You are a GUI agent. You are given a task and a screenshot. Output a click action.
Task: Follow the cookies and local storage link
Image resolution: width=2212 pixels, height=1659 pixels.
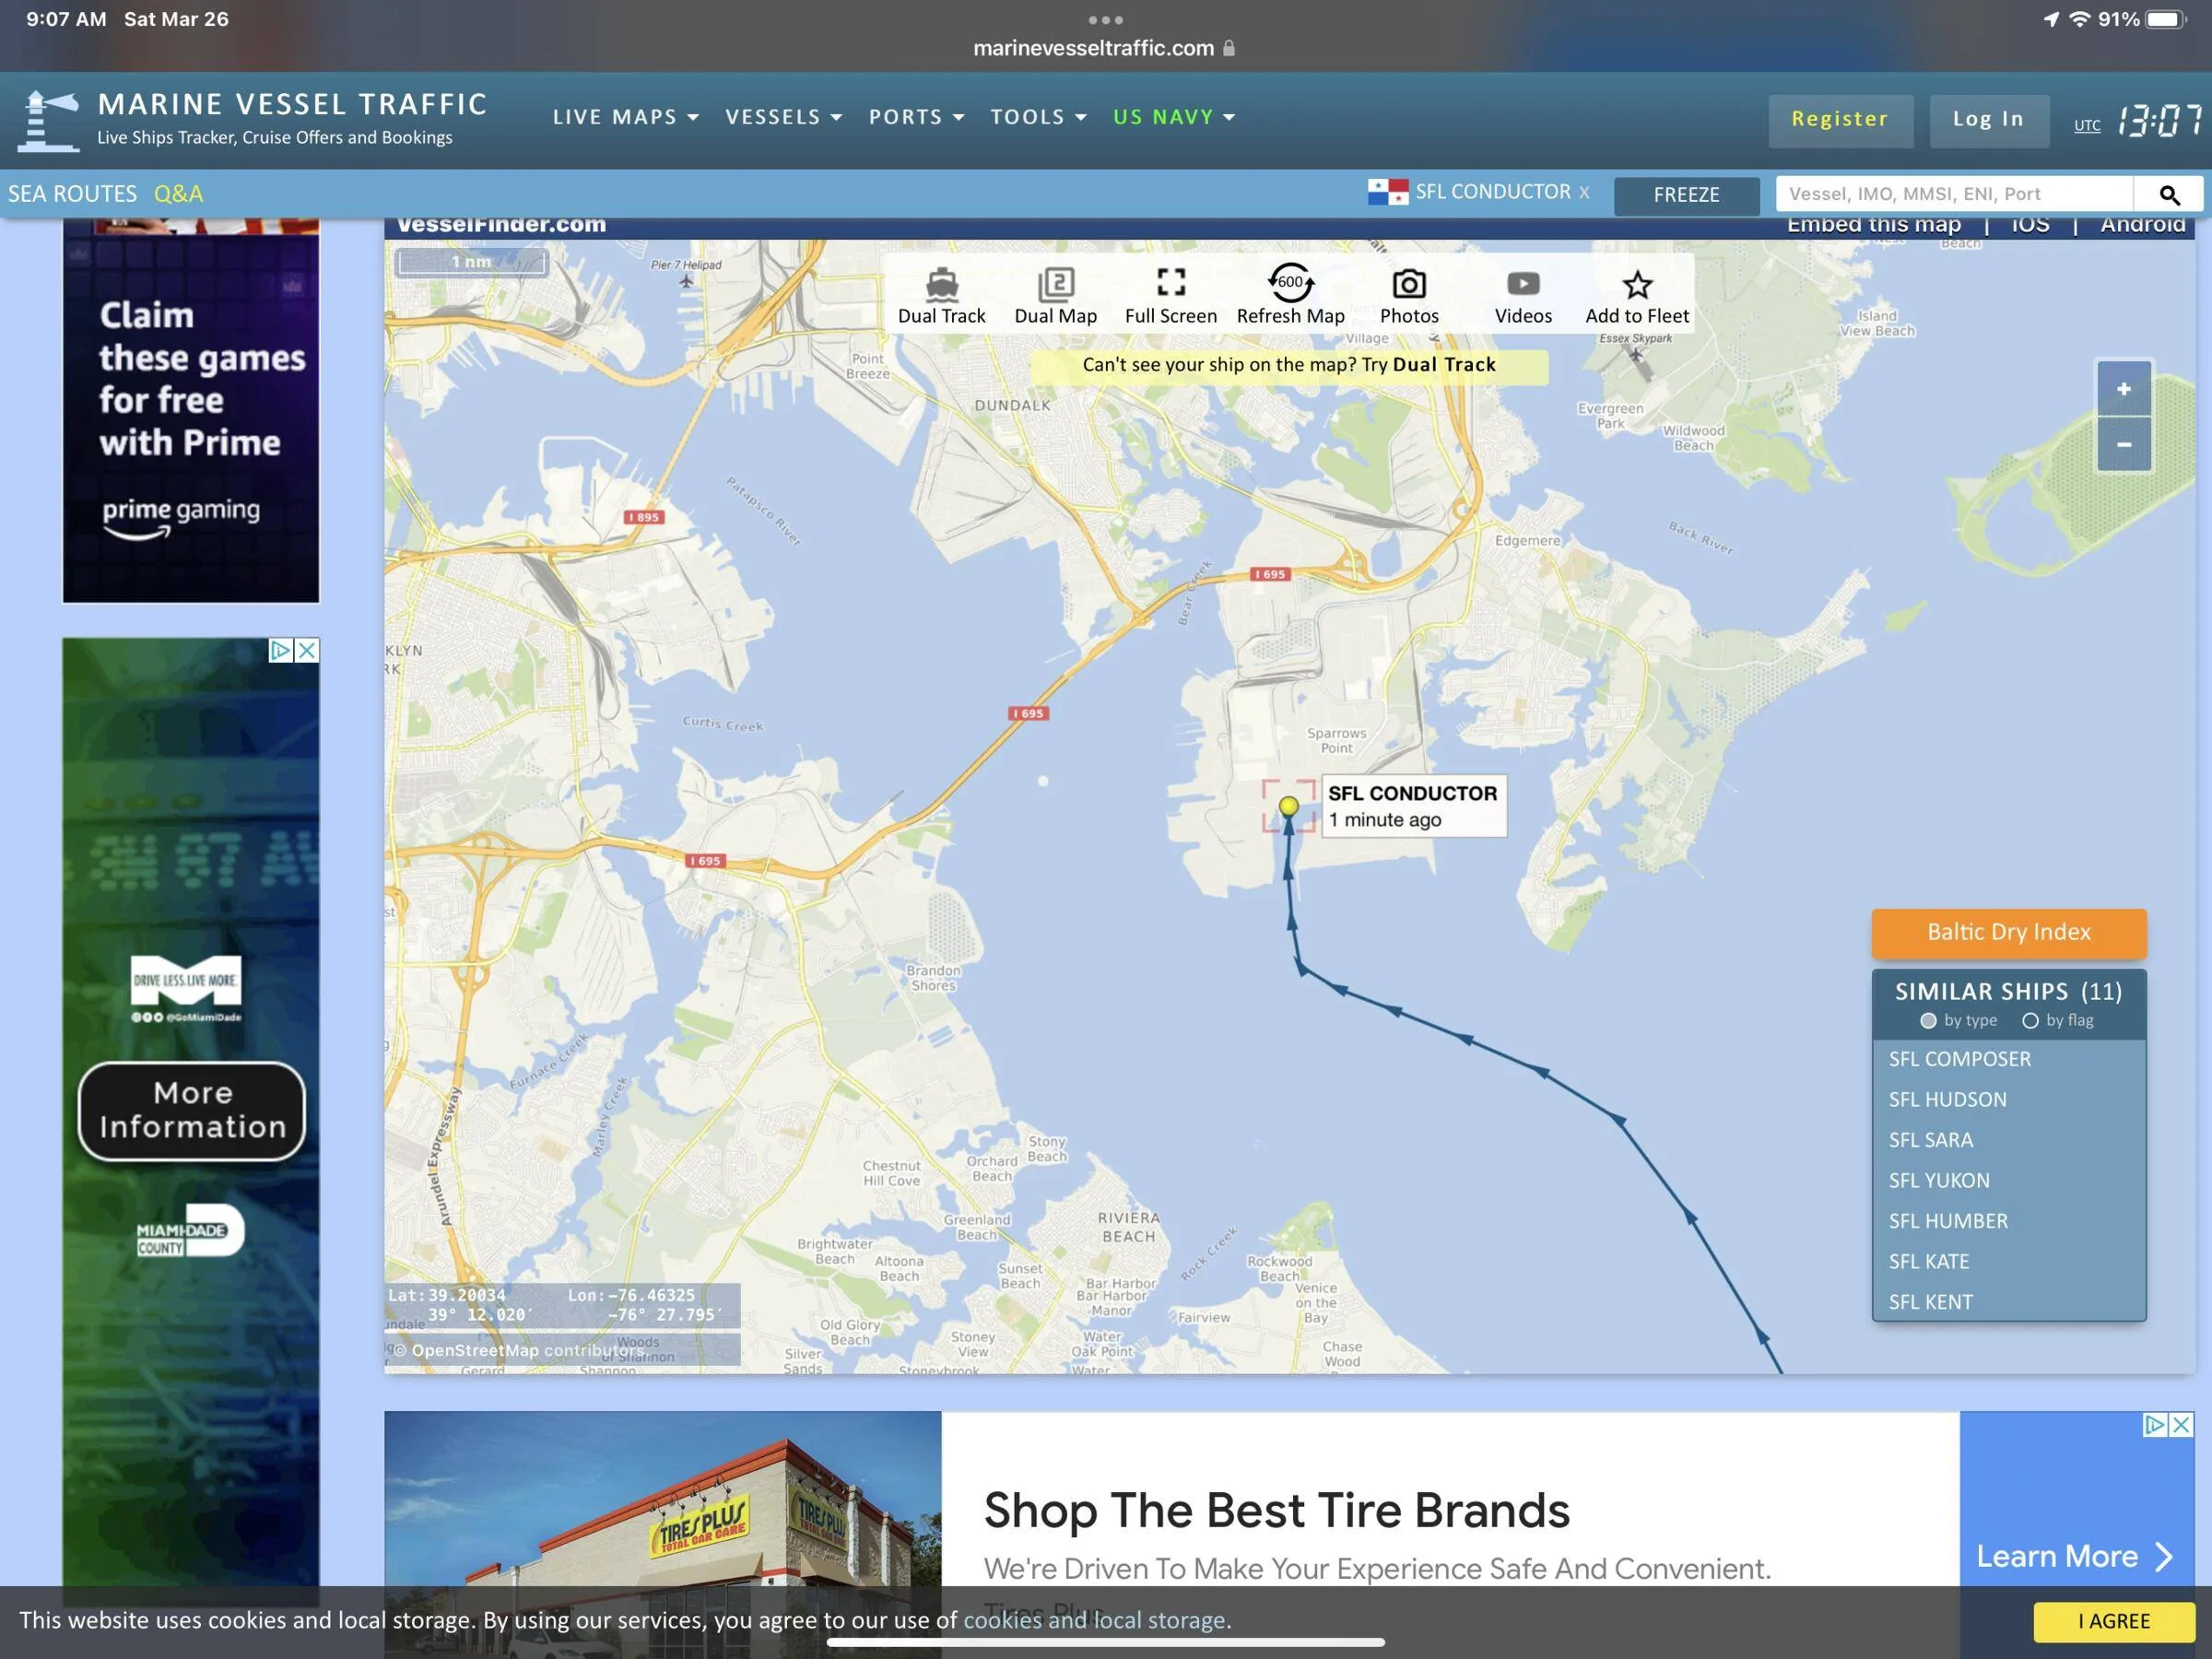point(1094,1620)
